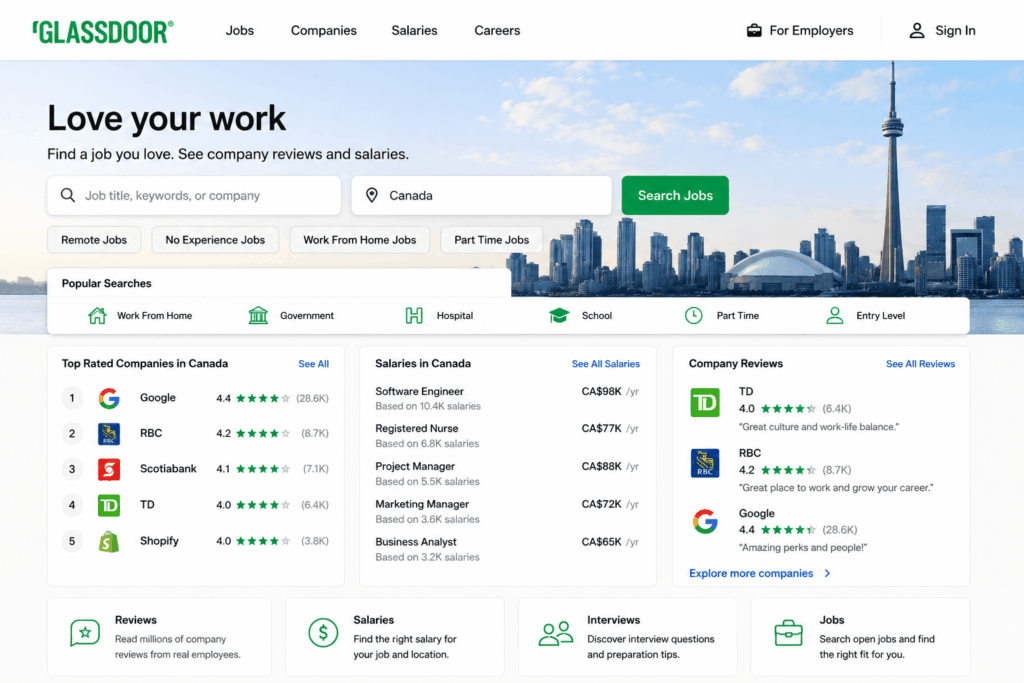Screen dimensions: 1024x683
Task: Click the Jobs briefcase icon at the bottom
Action: [x=788, y=633]
